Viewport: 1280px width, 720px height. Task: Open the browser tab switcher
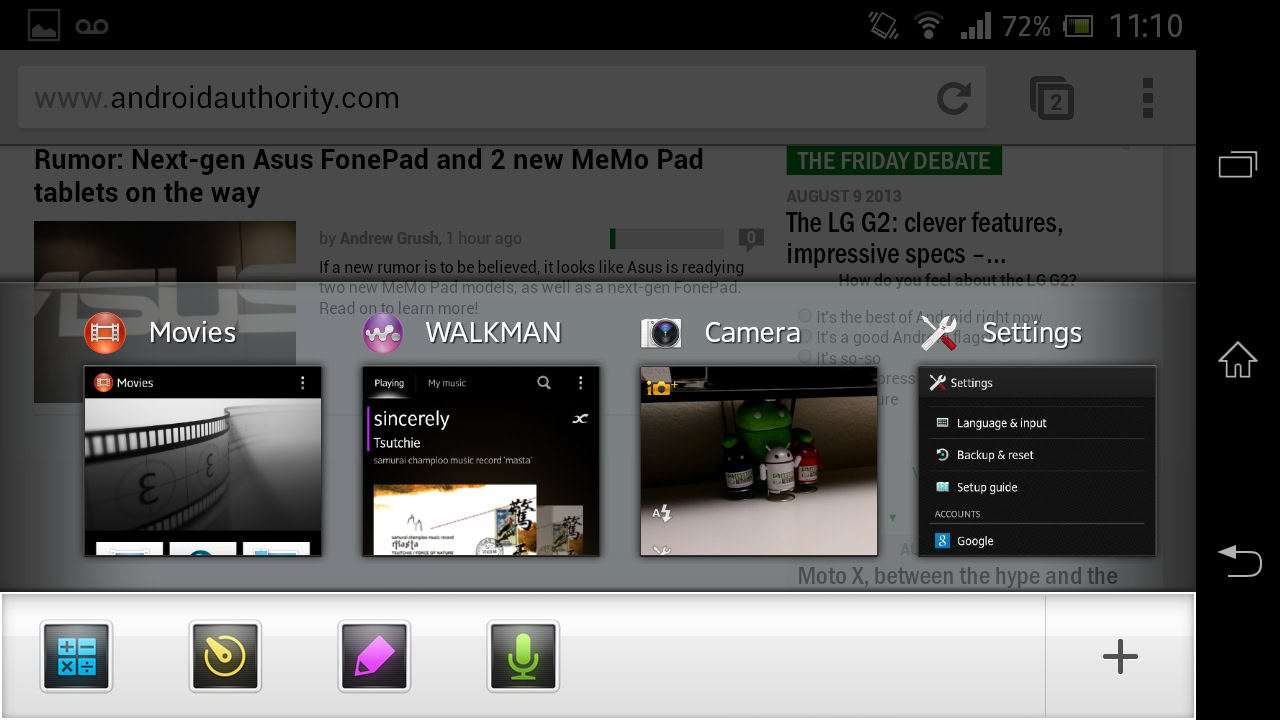click(1052, 98)
